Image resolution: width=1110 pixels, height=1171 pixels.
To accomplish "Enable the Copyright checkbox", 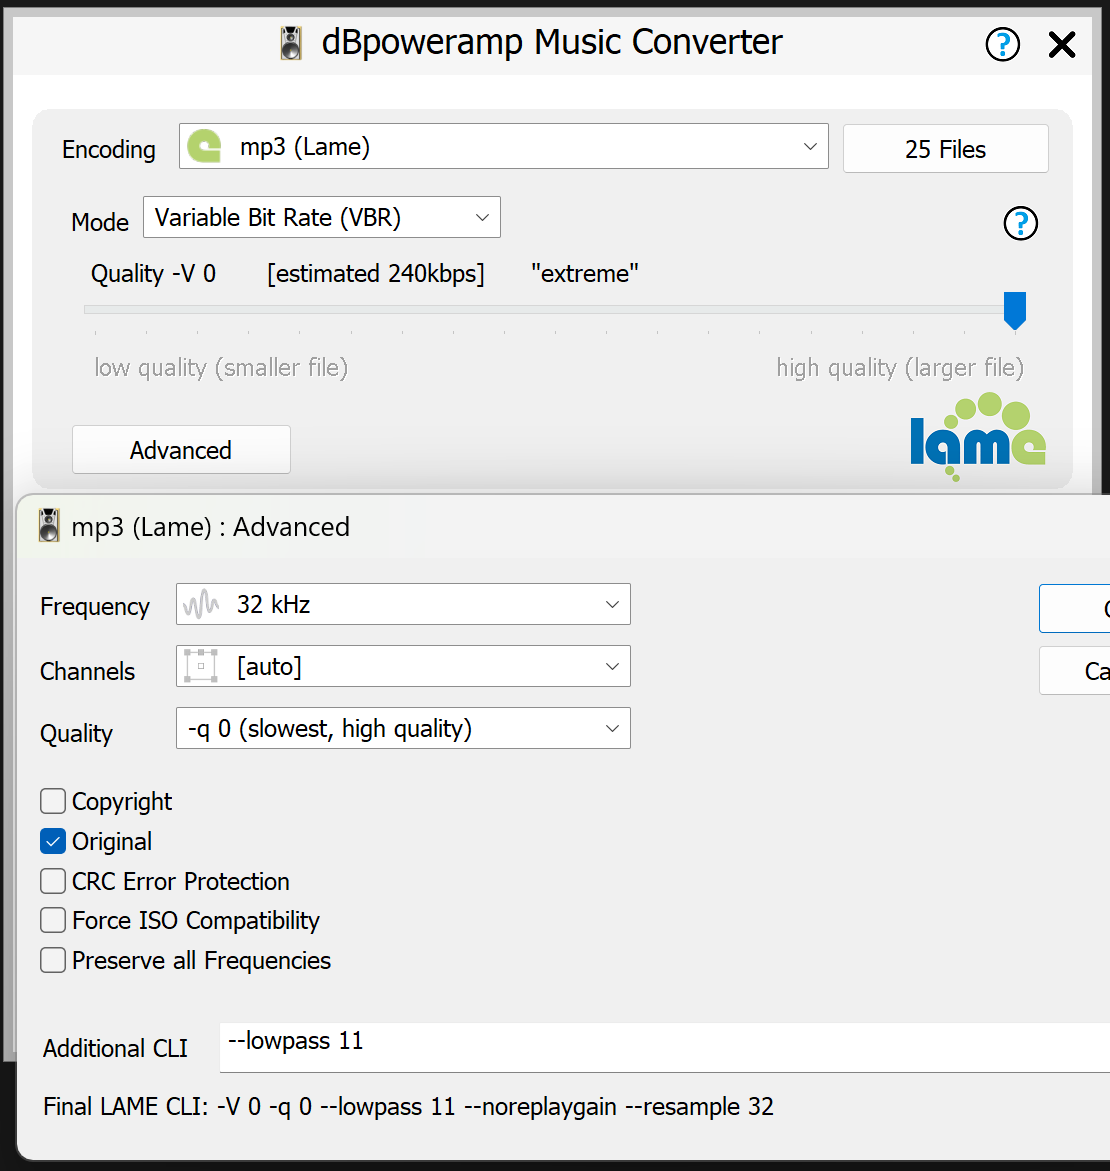I will [x=53, y=801].
